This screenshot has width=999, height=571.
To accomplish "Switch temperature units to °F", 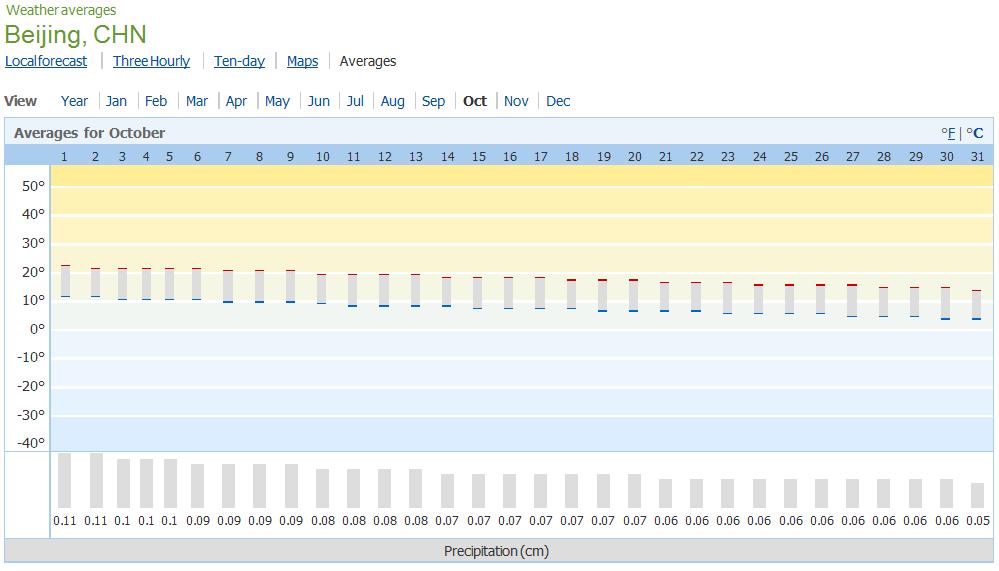I will click(x=948, y=133).
